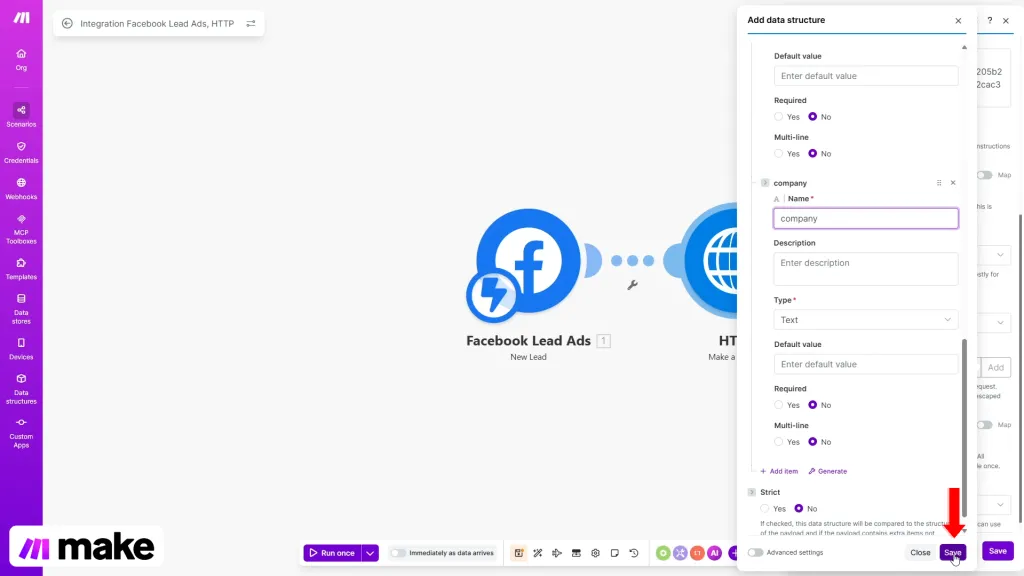Open help icon in the HTTP module panel
Screen dimensions: 1024x576
(x=989, y=21)
